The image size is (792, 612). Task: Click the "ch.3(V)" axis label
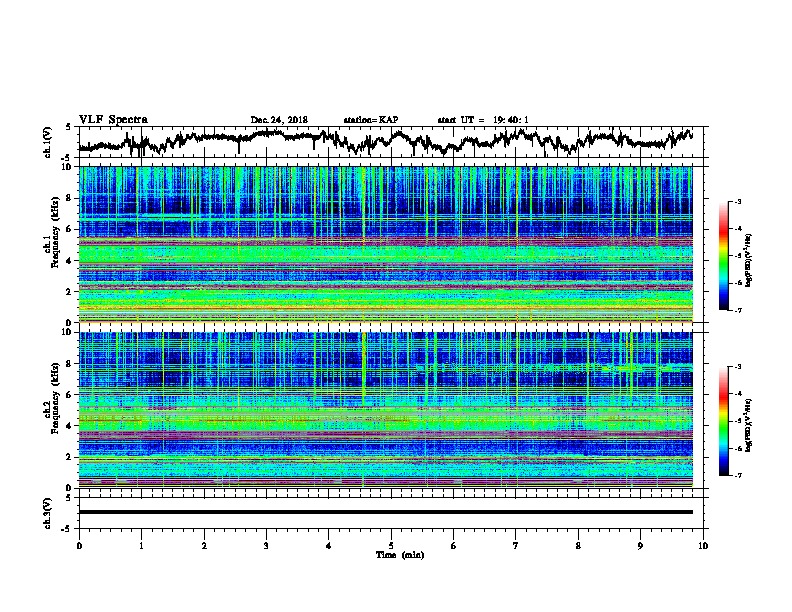point(48,513)
